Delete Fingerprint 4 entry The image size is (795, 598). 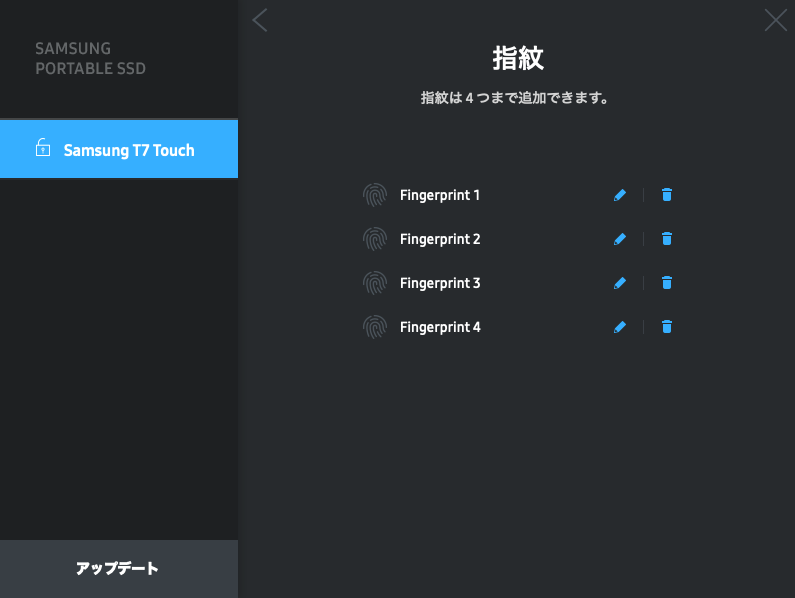point(667,327)
